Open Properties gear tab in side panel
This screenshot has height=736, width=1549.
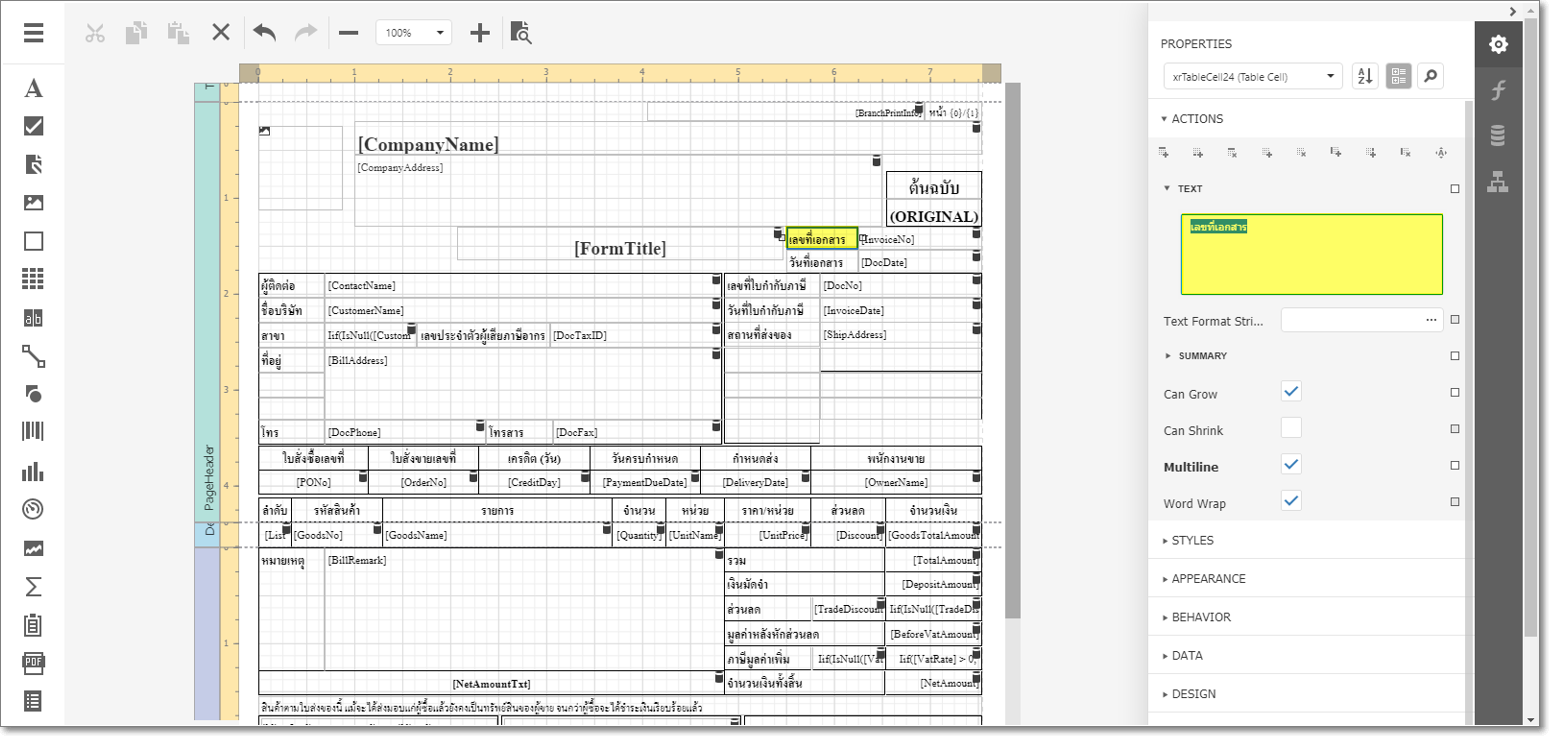1498,44
